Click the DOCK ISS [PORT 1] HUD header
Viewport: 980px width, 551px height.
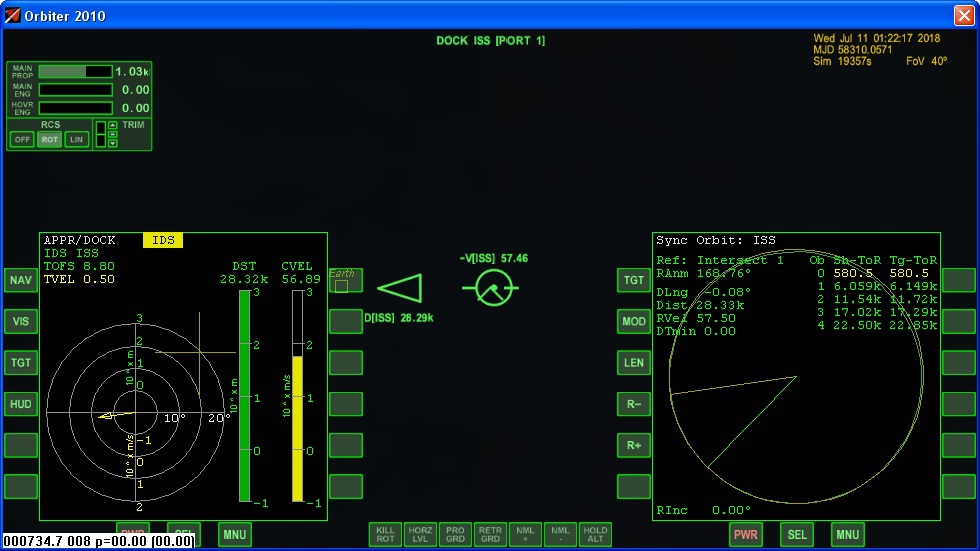(491, 41)
